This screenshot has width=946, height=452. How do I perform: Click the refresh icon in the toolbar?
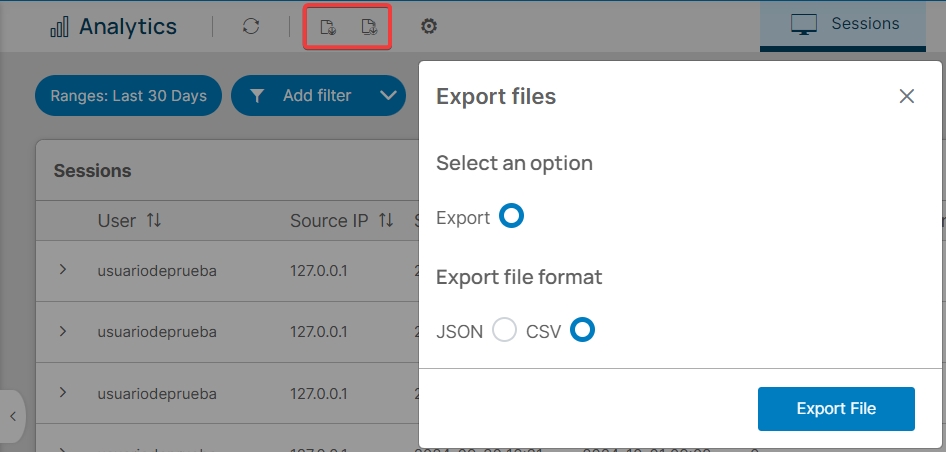[251, 27]
